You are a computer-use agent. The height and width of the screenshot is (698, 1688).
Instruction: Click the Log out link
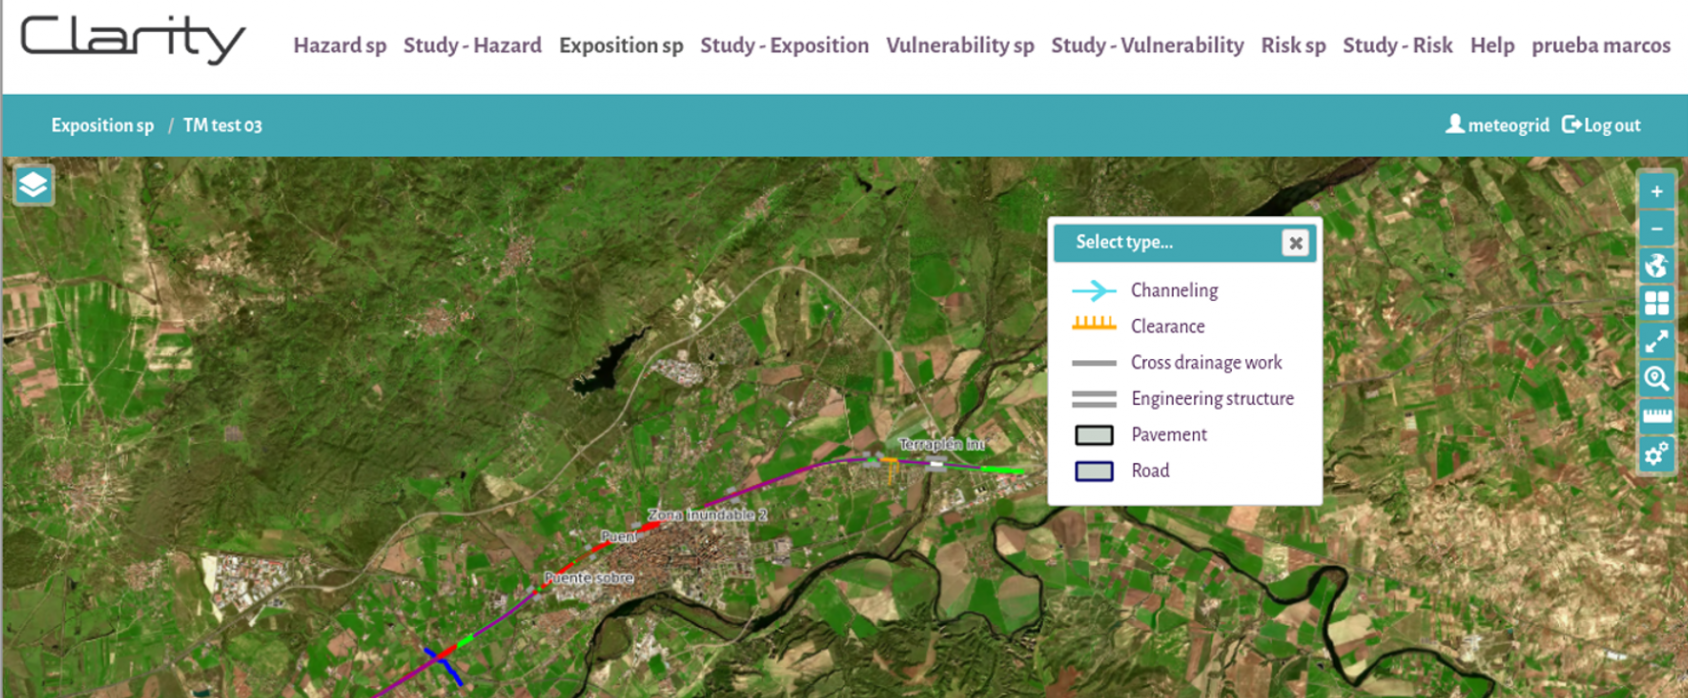[x=1601, y=125]
